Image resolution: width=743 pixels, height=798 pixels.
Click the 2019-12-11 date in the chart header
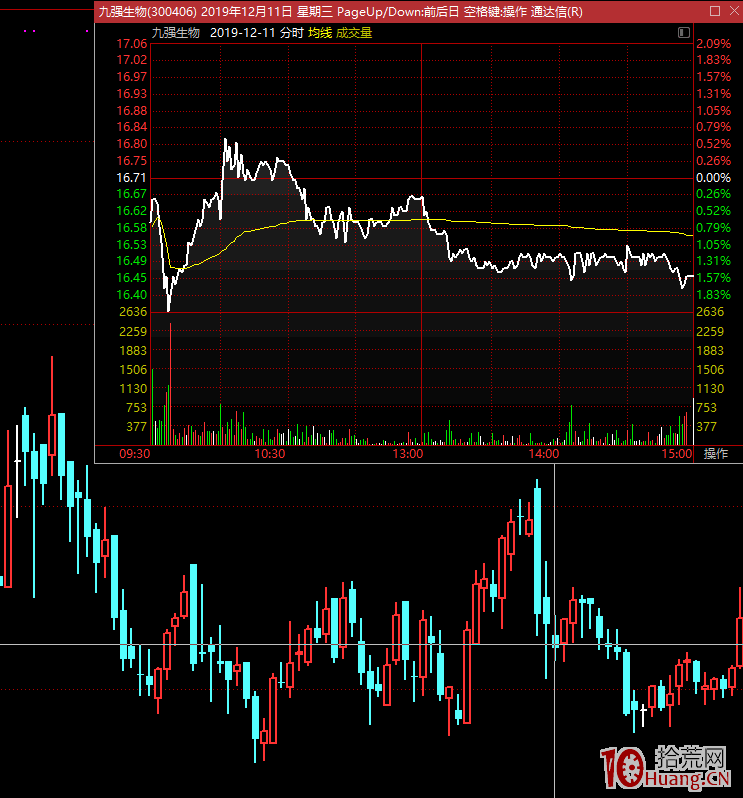coord(243,33)
